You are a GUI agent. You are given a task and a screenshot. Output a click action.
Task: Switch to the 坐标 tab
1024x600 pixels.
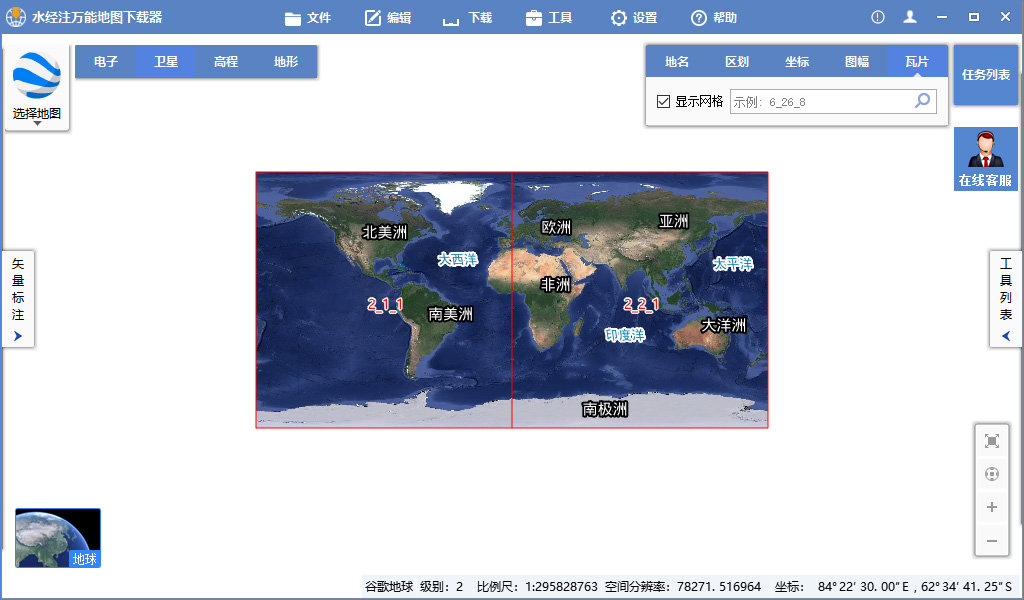click(797, 61)
